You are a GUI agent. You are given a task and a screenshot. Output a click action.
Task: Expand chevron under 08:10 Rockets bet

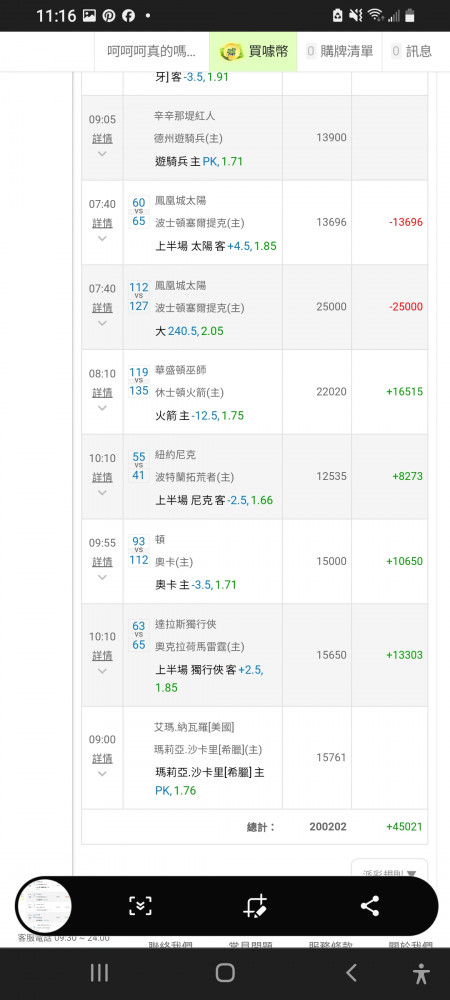(x=102, y=408)
